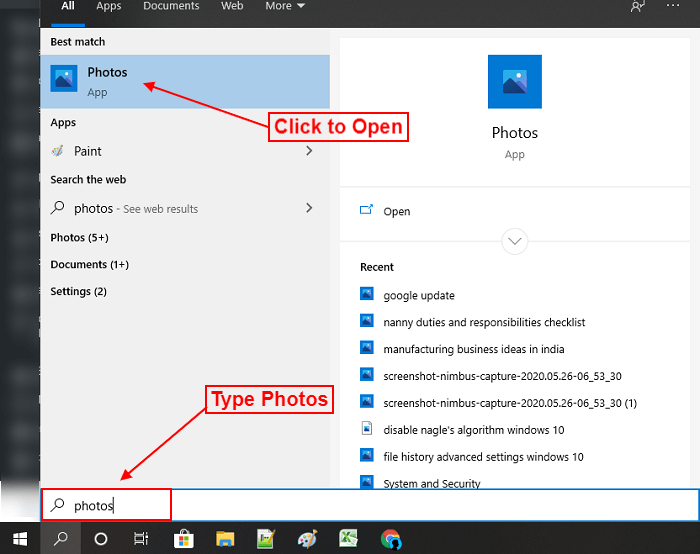
Task: Click 'photos - See web results' entry
Action: pyautogui.click(x=185, y=208)
